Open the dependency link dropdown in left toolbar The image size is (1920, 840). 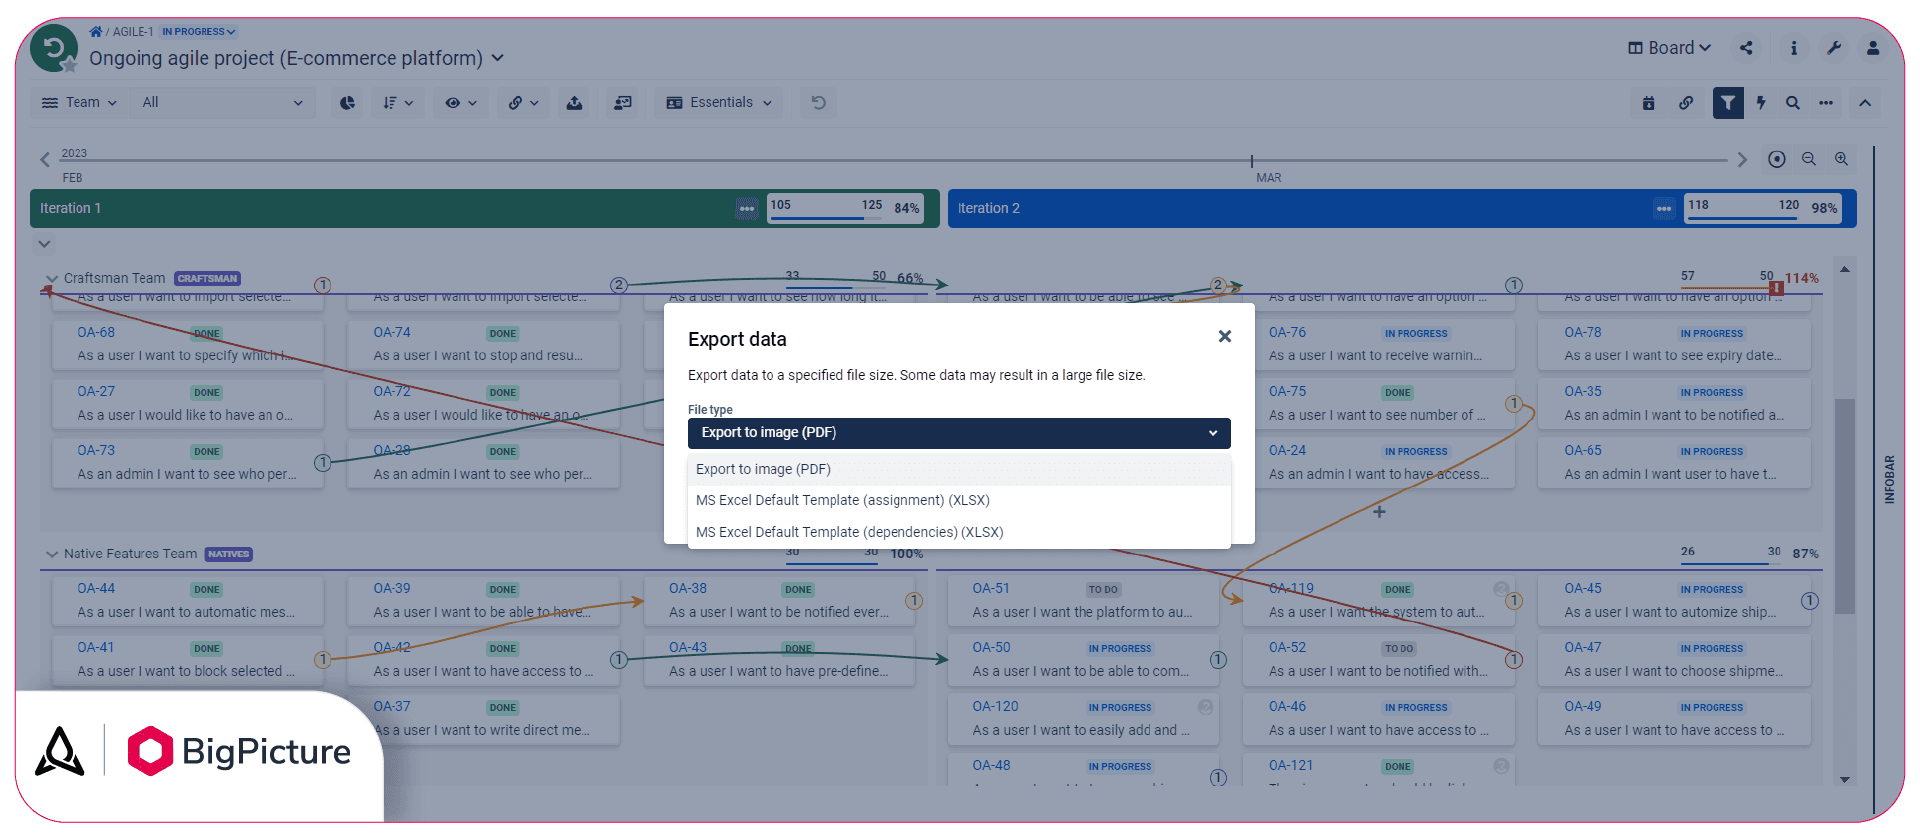[x=523, y=102]
